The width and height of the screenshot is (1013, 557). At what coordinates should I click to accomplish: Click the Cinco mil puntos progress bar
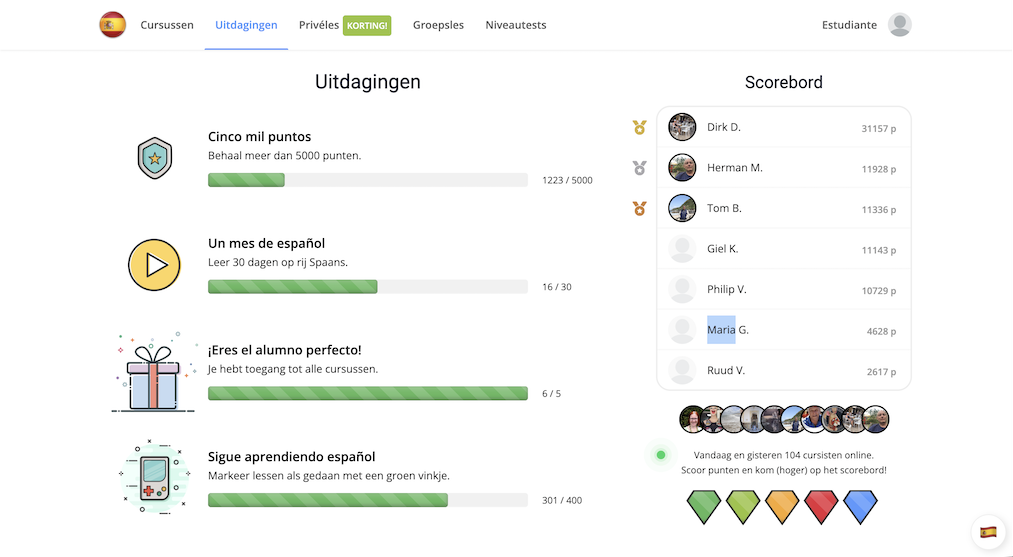368,180
